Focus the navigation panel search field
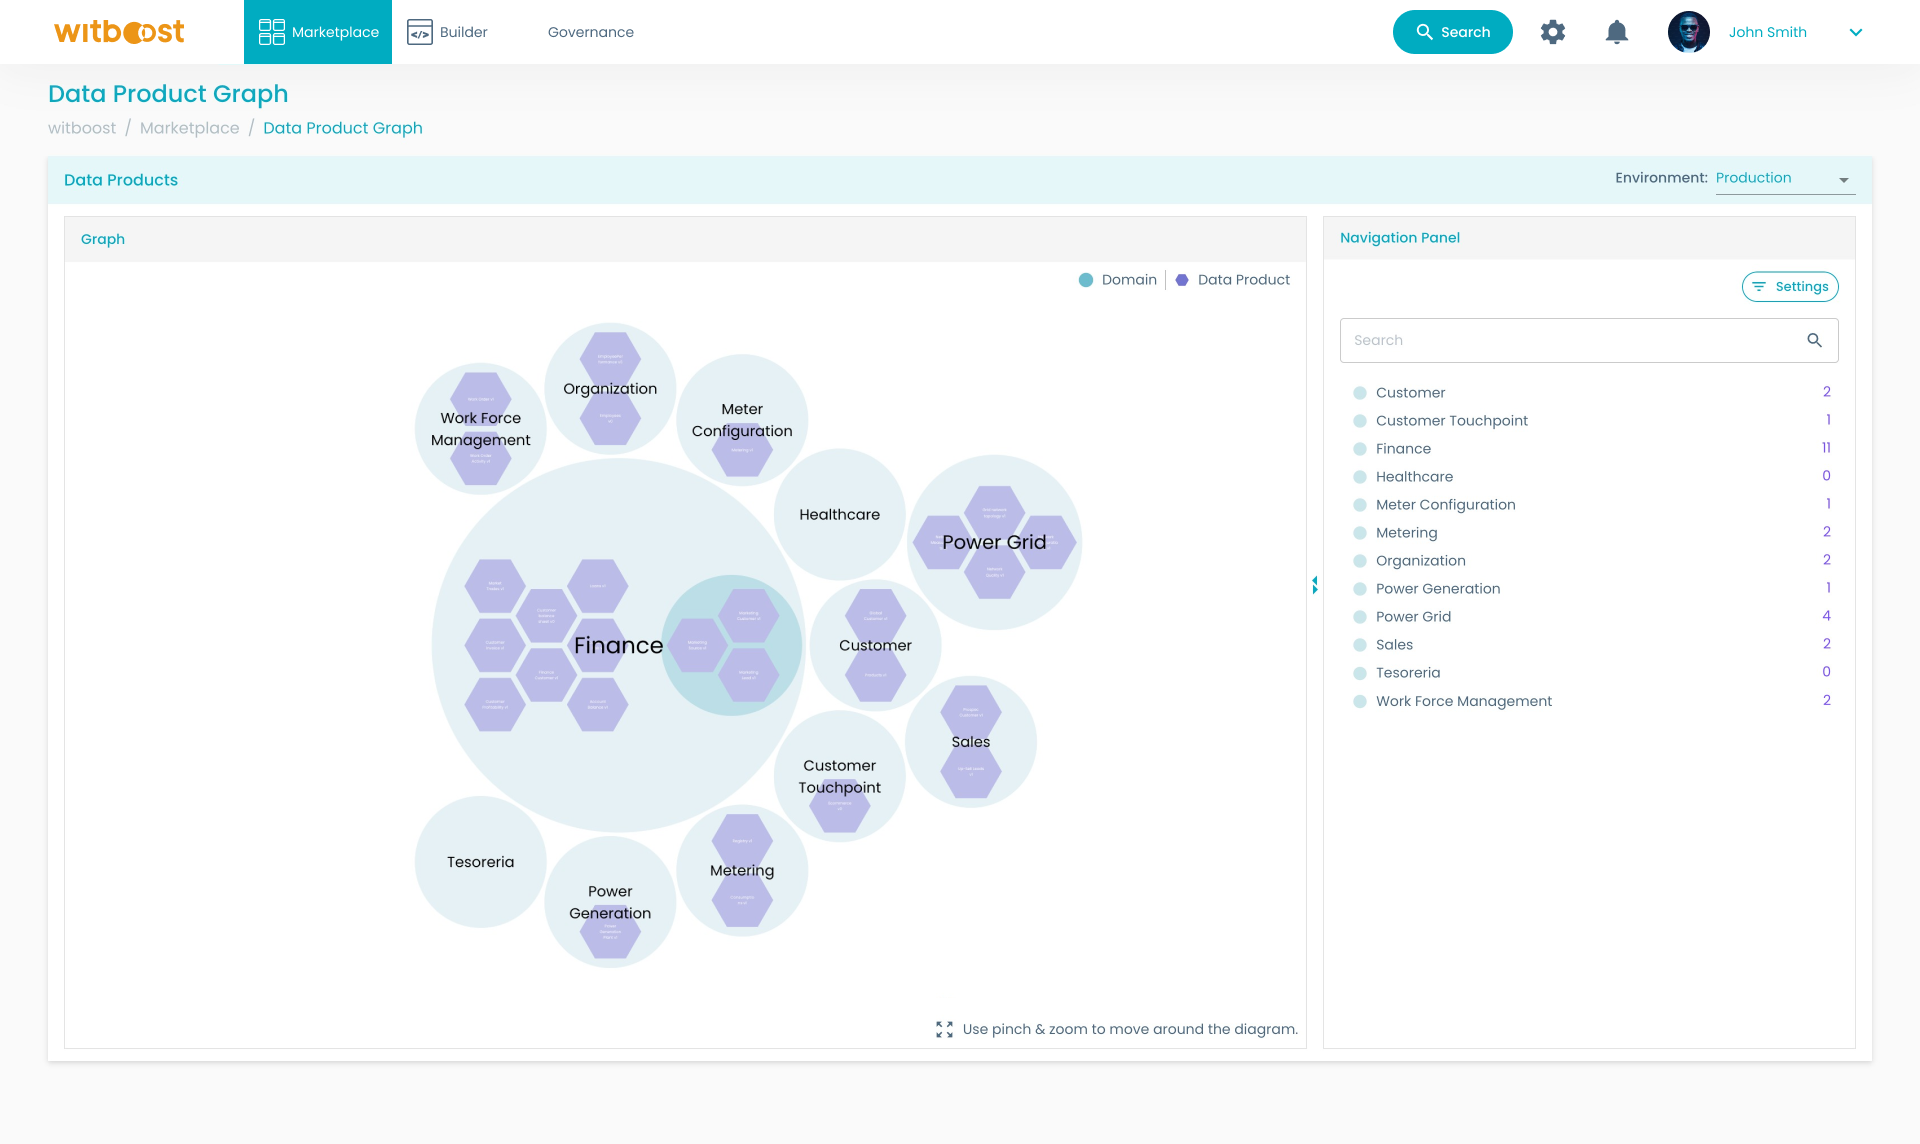 1570,340
